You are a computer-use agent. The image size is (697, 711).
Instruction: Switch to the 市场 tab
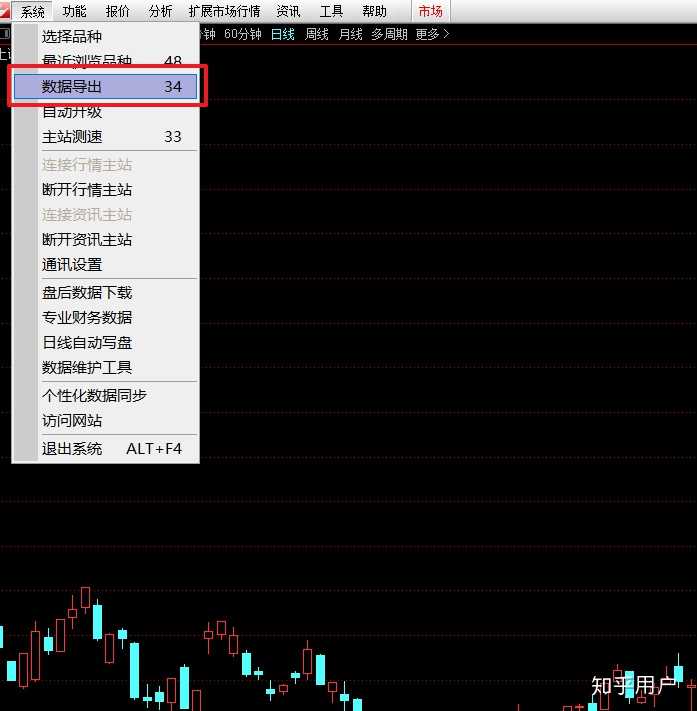[x=430, y=11]
